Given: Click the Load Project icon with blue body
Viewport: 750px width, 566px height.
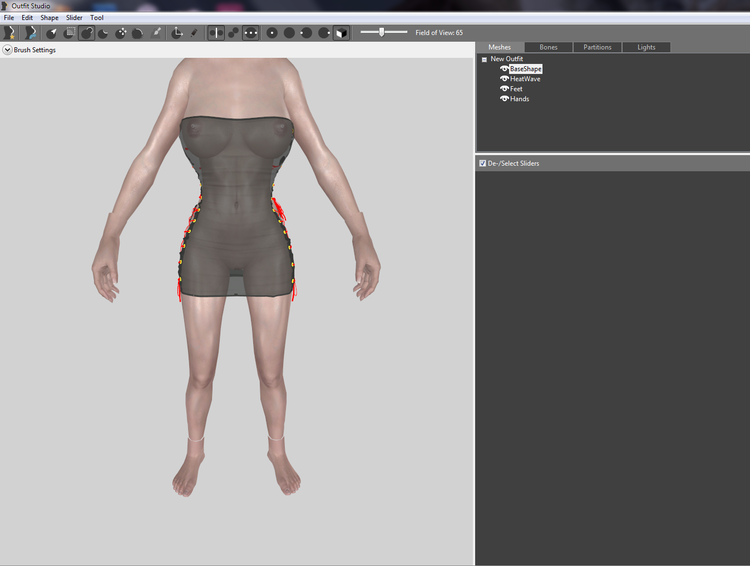Looking at the screenshot, I should click(x=31, y=33).
